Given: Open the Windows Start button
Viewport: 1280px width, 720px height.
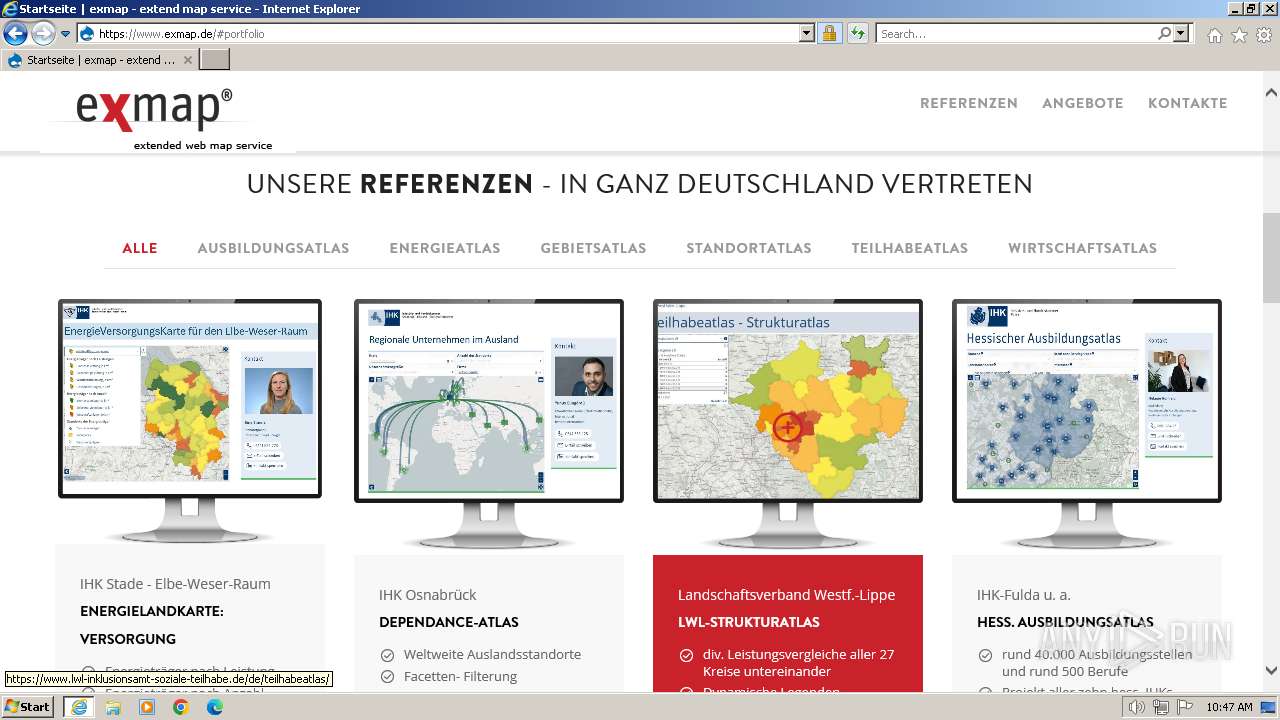Looking at the screenshot, I should (x=28, y=707).
